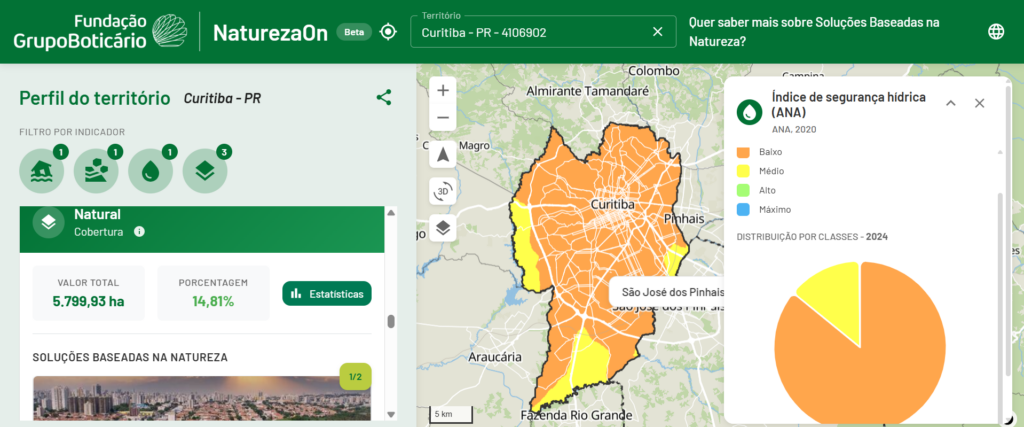Click the NaturezaOn title
Screen dimensions: 1024x427
(270, 32)
